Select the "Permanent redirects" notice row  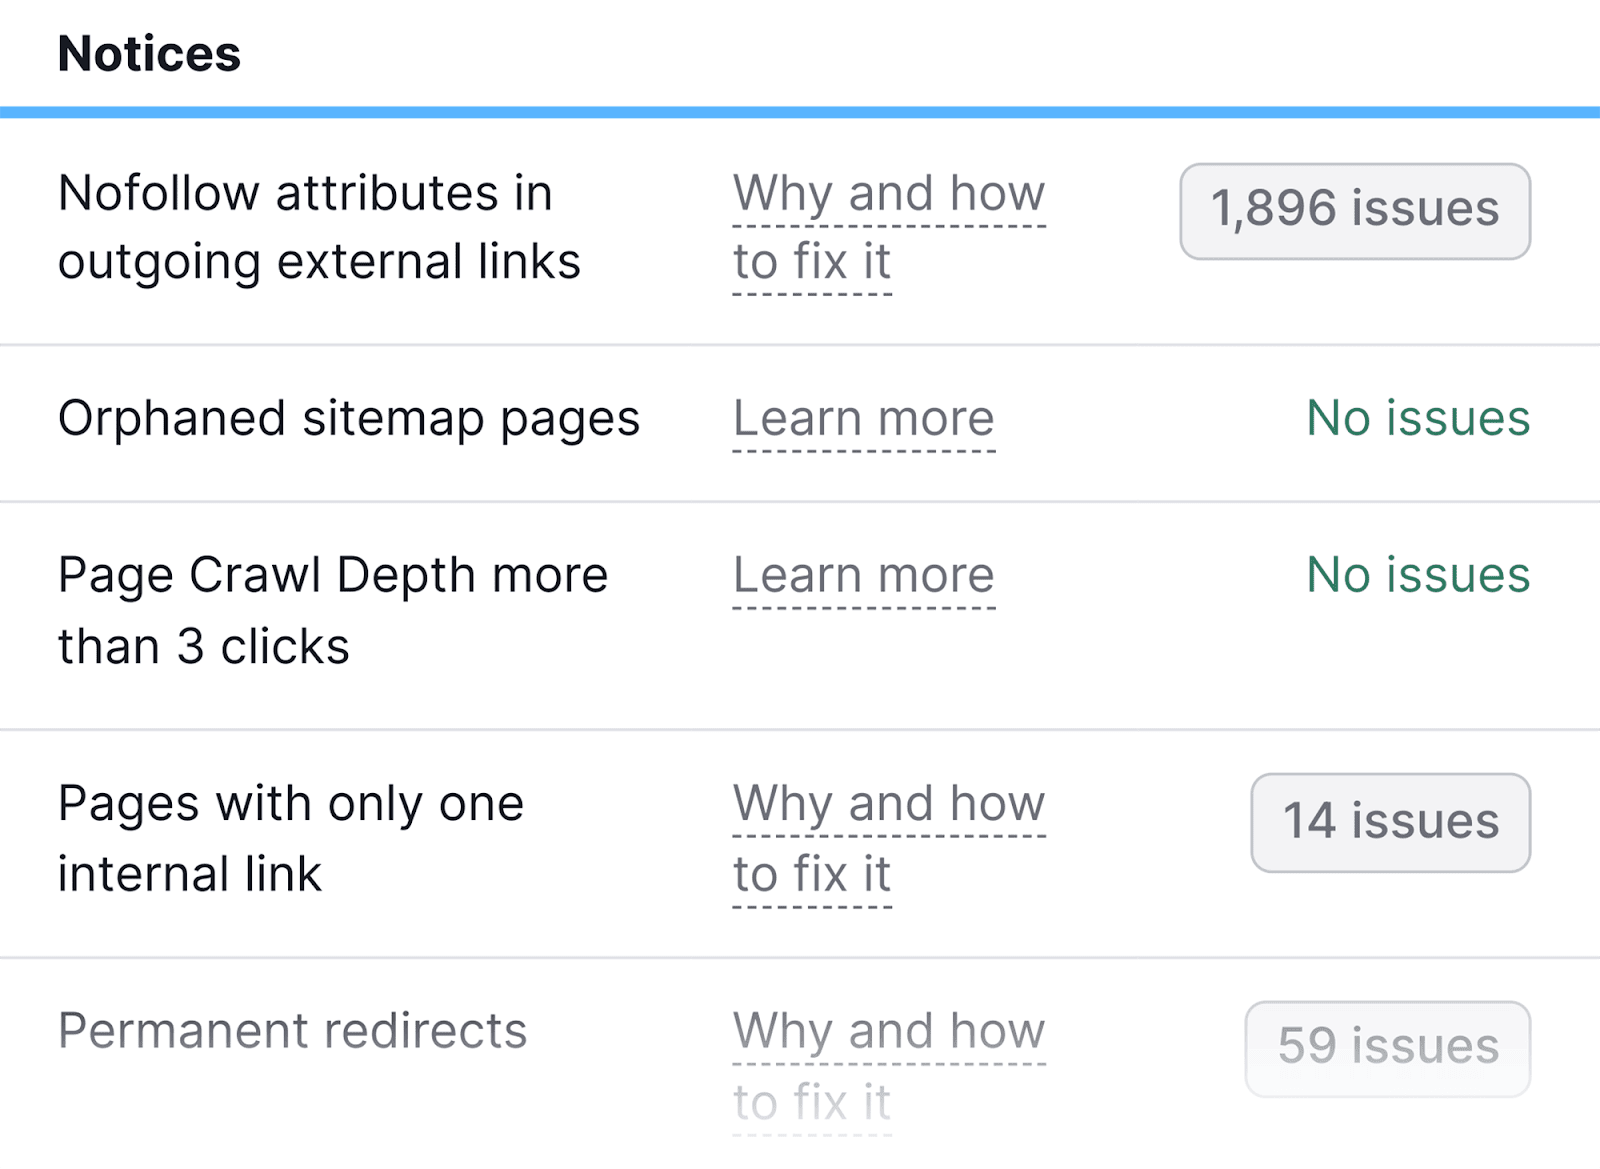click(293, 1030)
